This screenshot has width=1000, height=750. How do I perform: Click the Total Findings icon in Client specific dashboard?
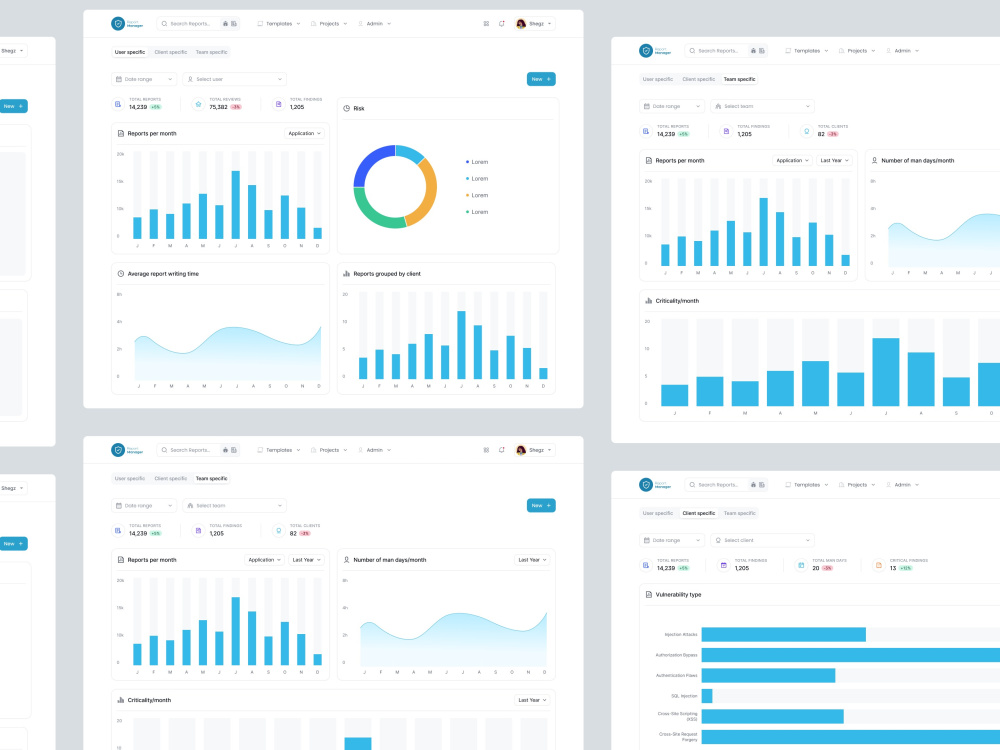point(724,565)
